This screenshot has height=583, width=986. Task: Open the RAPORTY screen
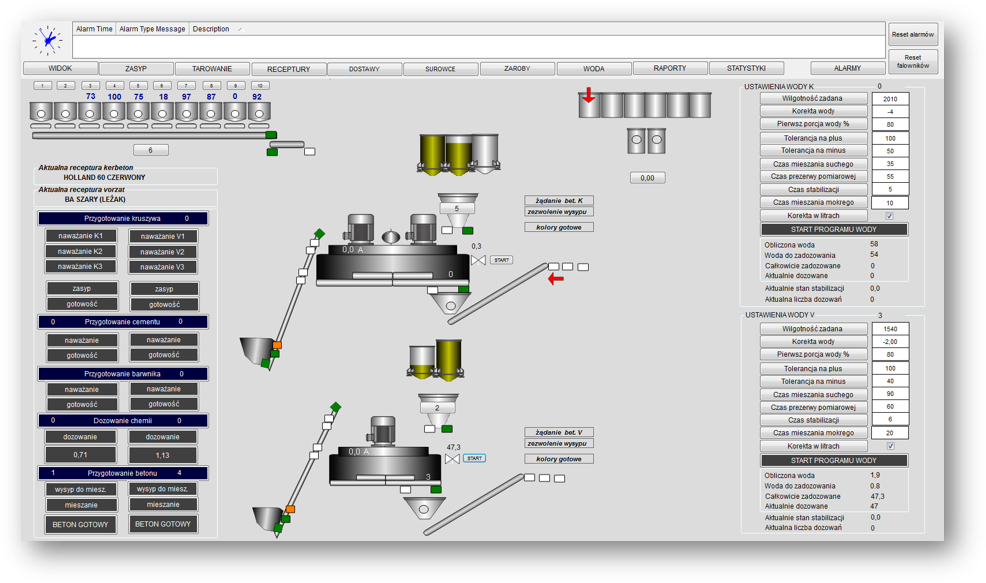670,68
